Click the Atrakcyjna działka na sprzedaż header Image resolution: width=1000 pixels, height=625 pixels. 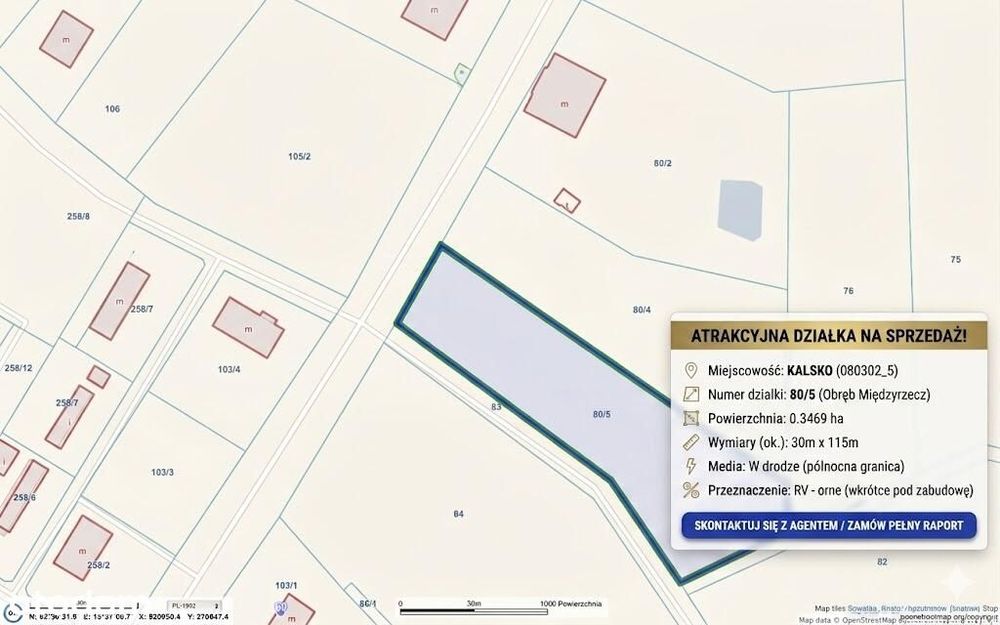828,335
